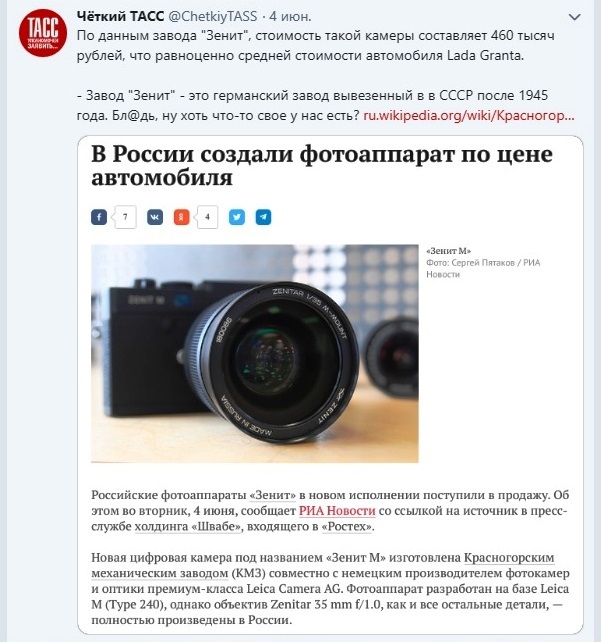Click the 4 июн. tweet timestamp

coord(290,16)
